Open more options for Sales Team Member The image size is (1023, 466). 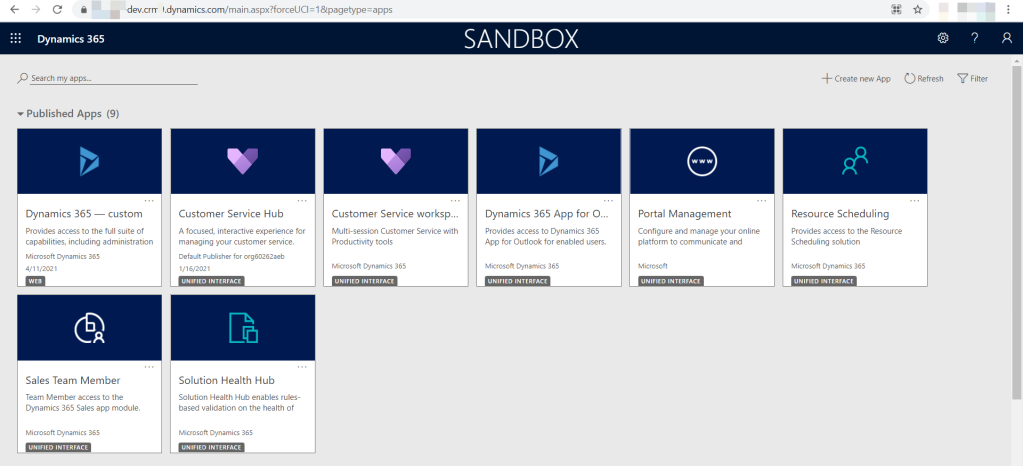click(149, 367)
